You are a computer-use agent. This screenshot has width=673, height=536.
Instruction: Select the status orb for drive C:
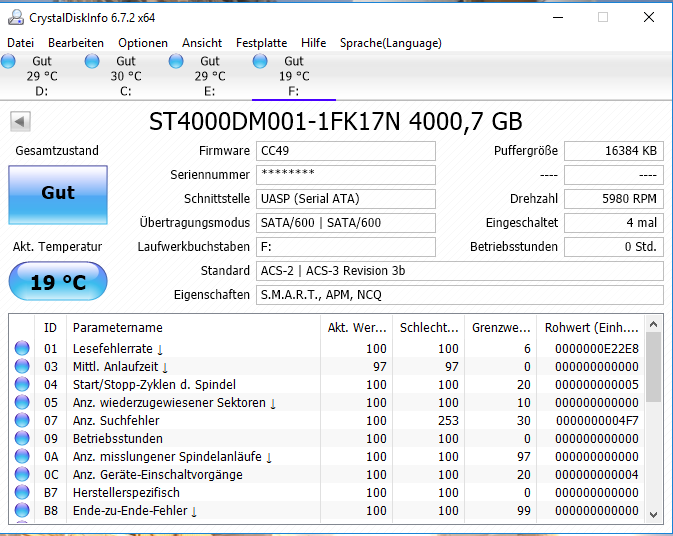(92, 61)
